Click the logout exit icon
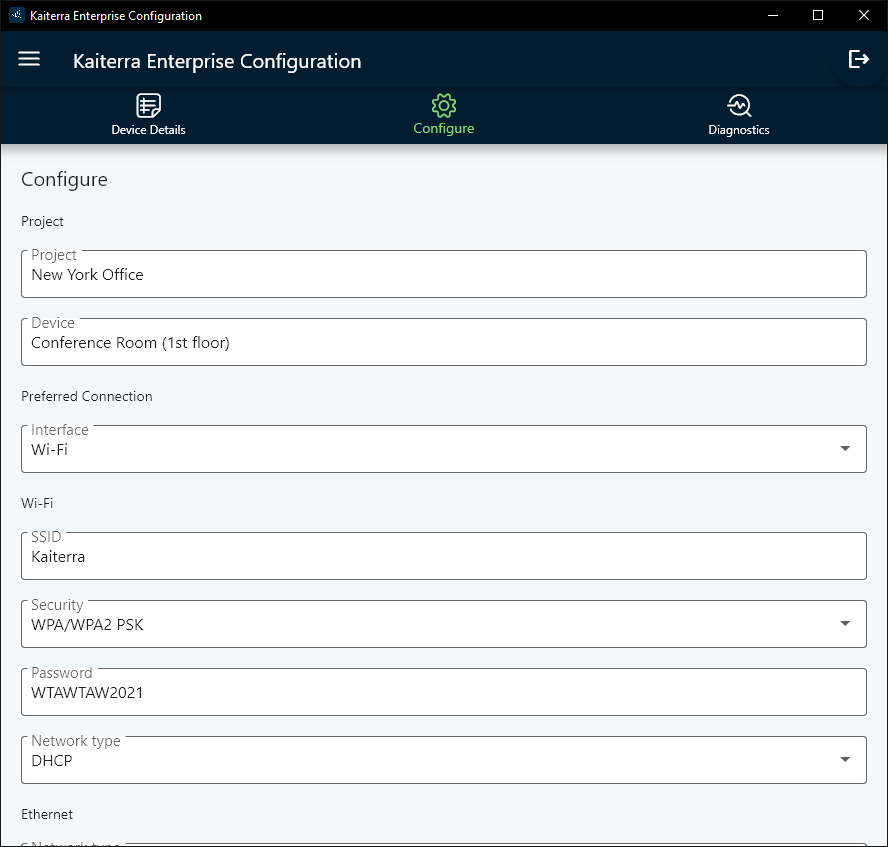This screenshot has height=847, width=888. click(858, 59)
